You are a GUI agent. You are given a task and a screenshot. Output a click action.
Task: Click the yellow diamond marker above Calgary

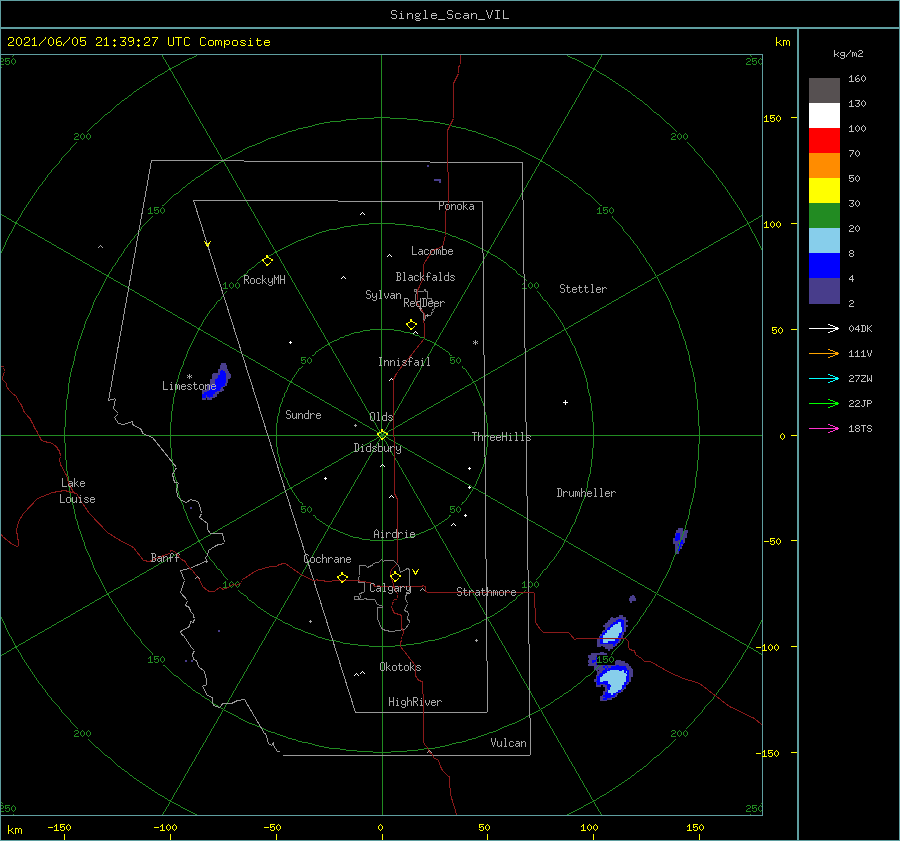tap(395, 576)
